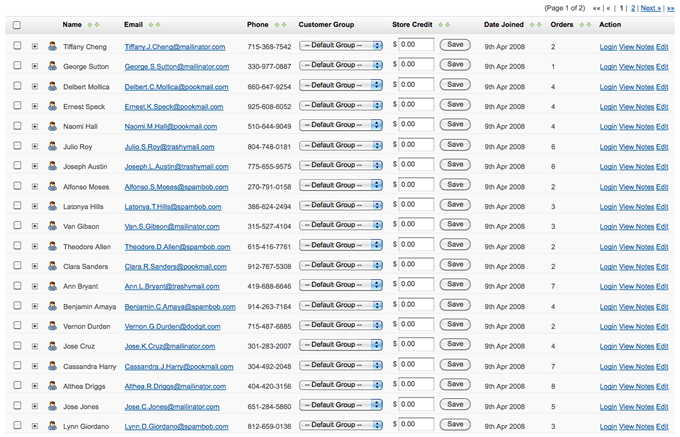Sort ascending arrow next to Email header
The image size is (680, 437).
tap(151, 25)
